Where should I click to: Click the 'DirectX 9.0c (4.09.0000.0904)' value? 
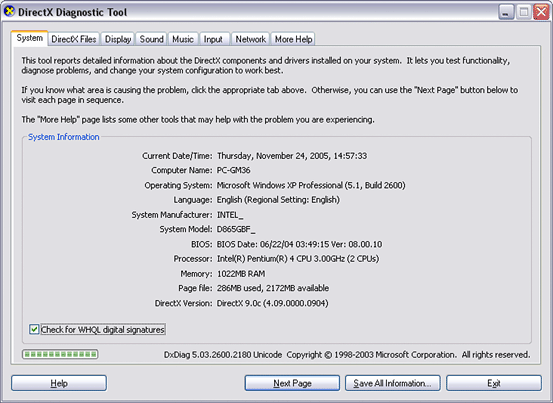(x=272, y=303)
